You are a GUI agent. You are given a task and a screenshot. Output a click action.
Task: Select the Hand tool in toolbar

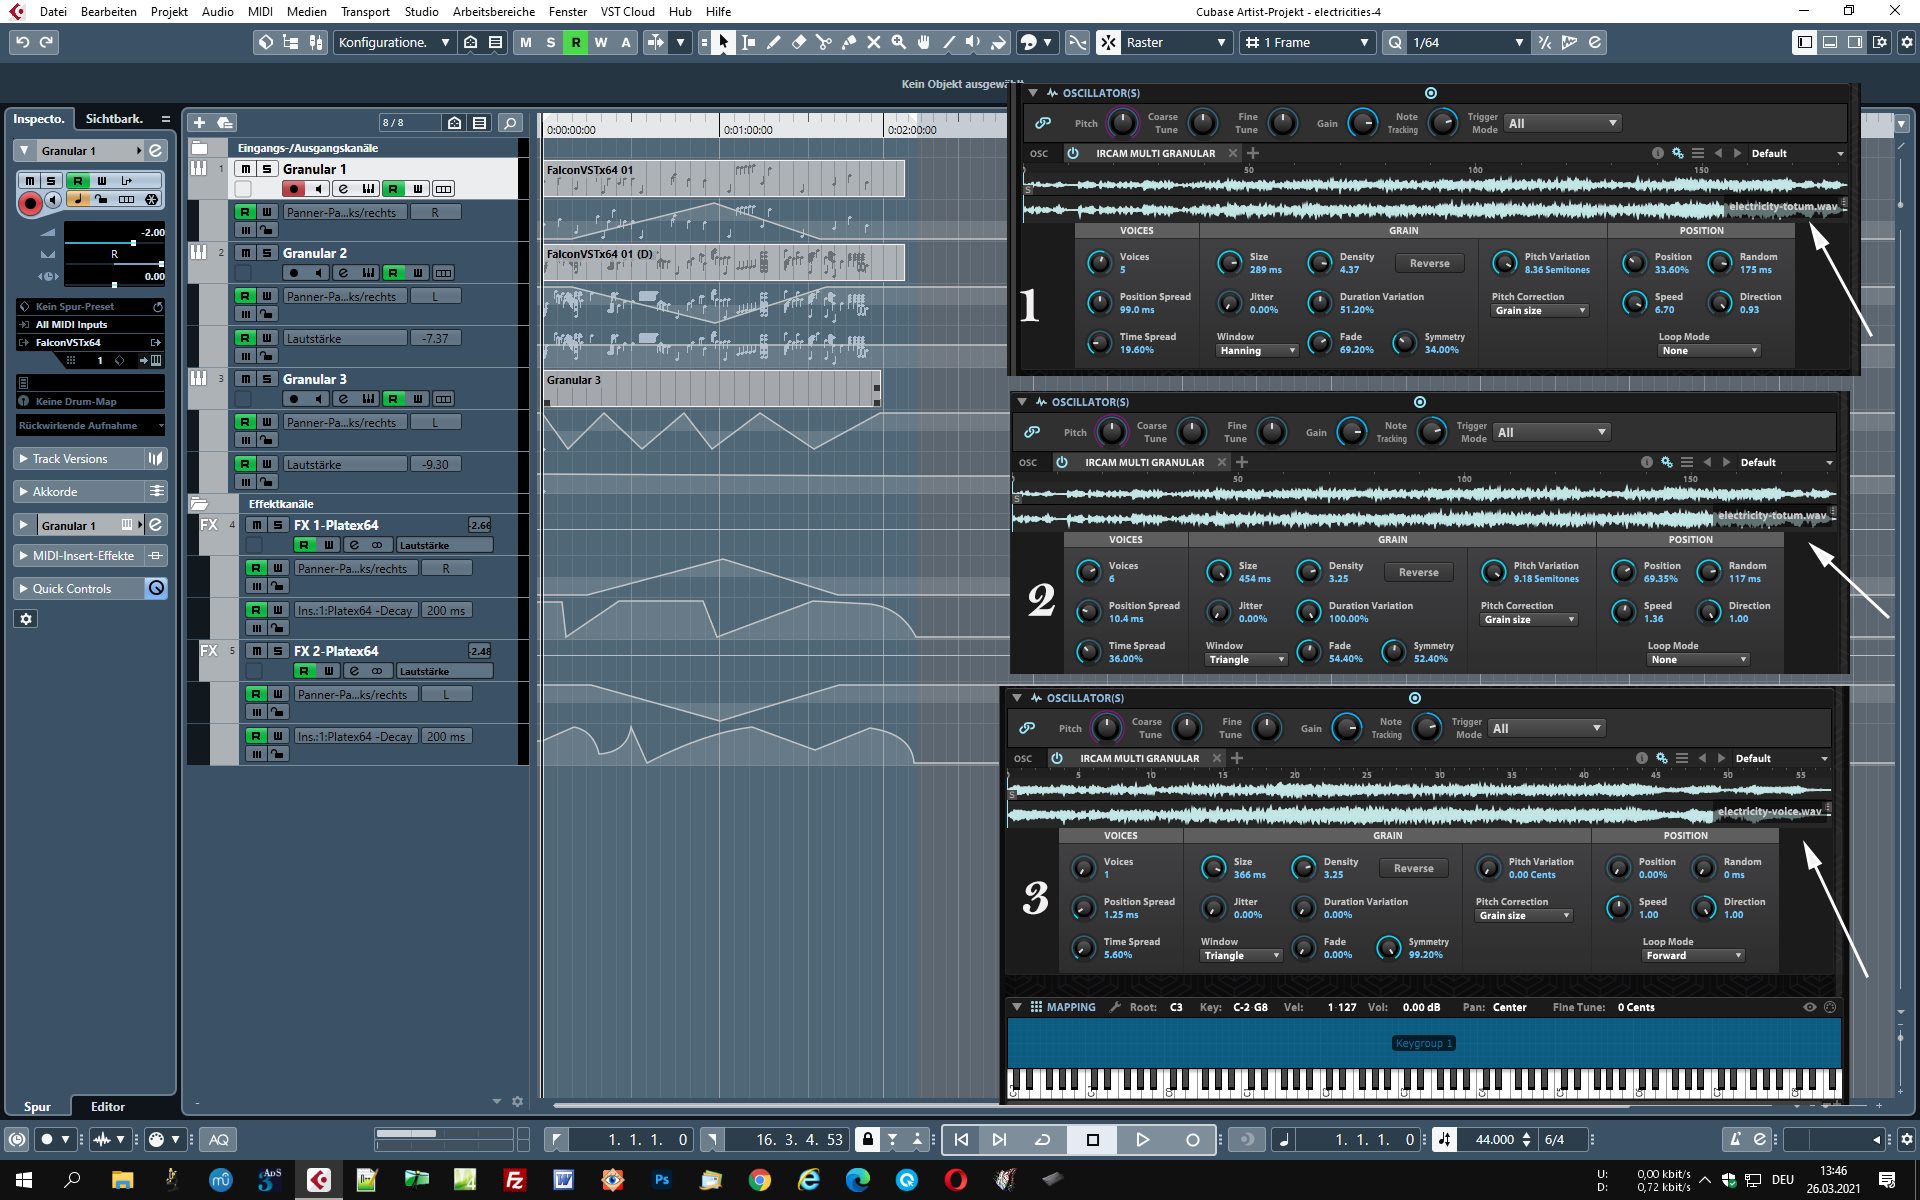coord(923,42)
